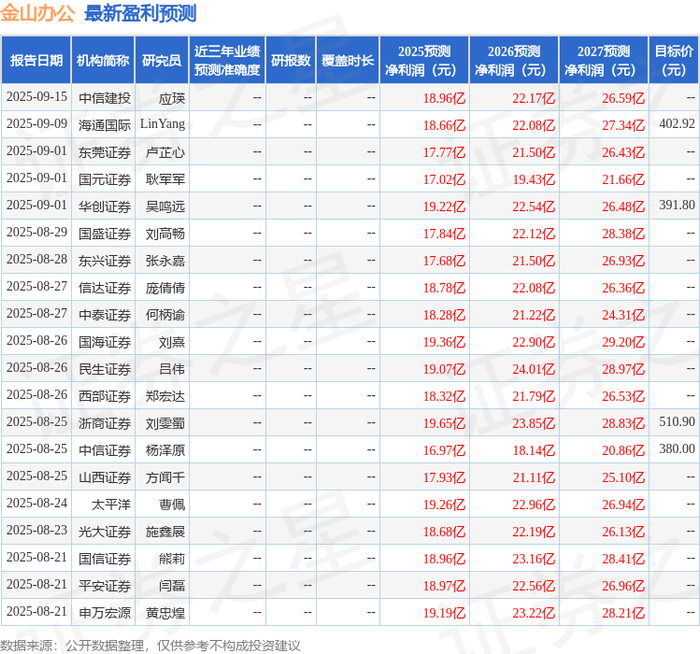Click the 目标价 column header

coord(674,60)
